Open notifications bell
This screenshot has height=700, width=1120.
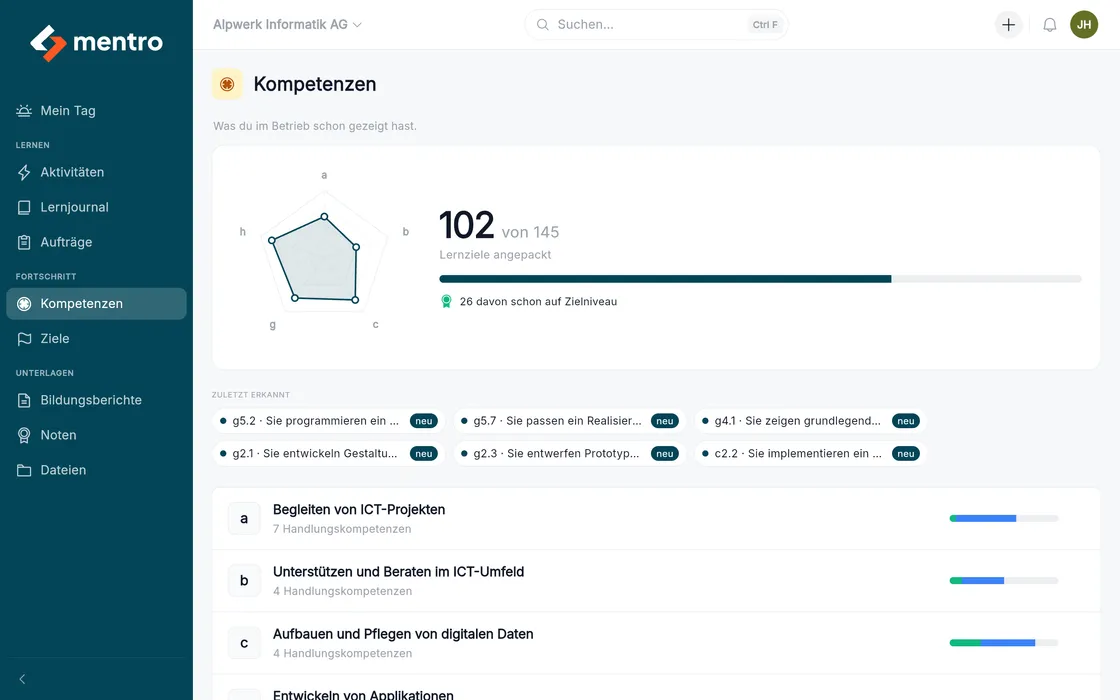tap(1049, 24)
